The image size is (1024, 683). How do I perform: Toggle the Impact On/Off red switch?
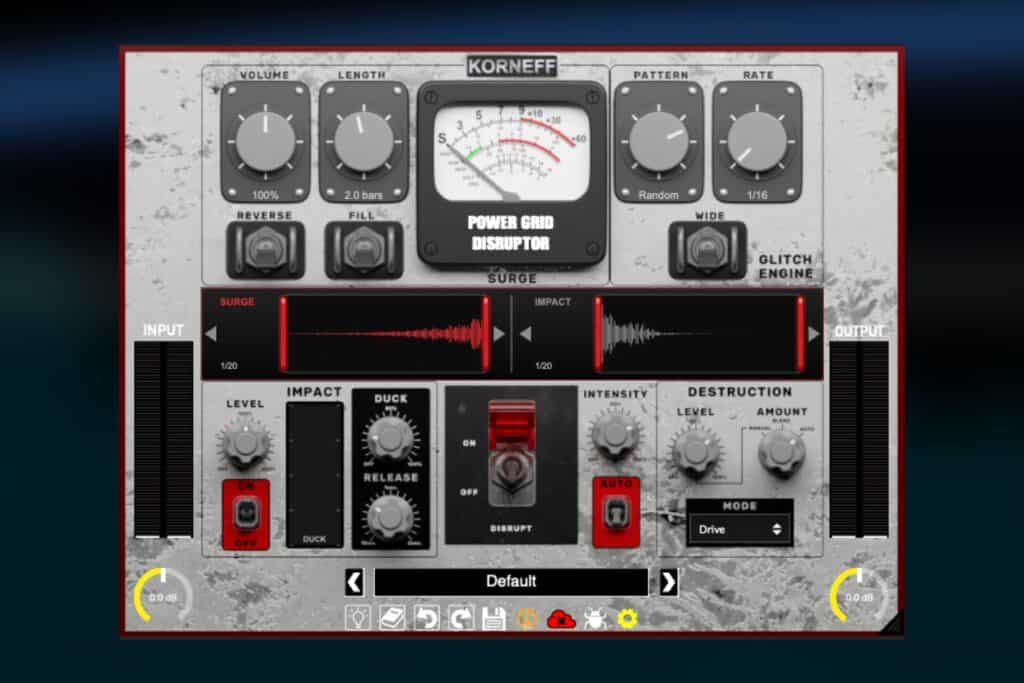pos(246,514)
